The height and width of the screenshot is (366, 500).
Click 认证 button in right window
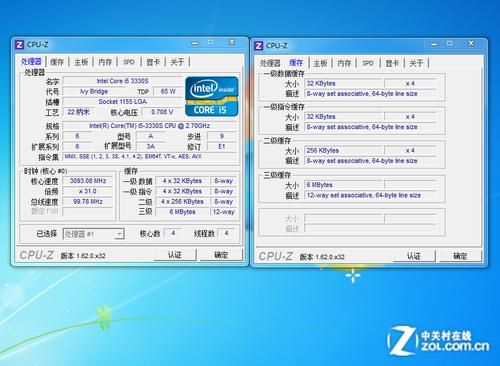pos(414,256)
